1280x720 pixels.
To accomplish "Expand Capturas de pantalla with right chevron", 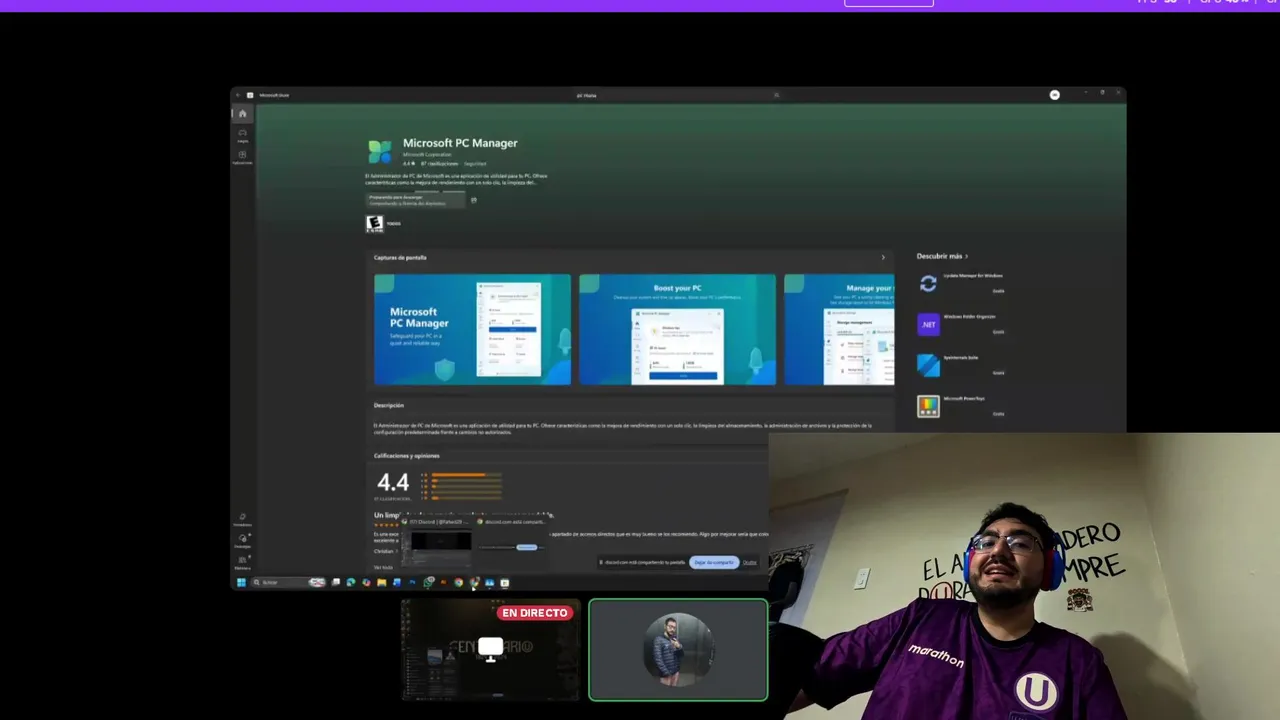I will coord(882,258).
